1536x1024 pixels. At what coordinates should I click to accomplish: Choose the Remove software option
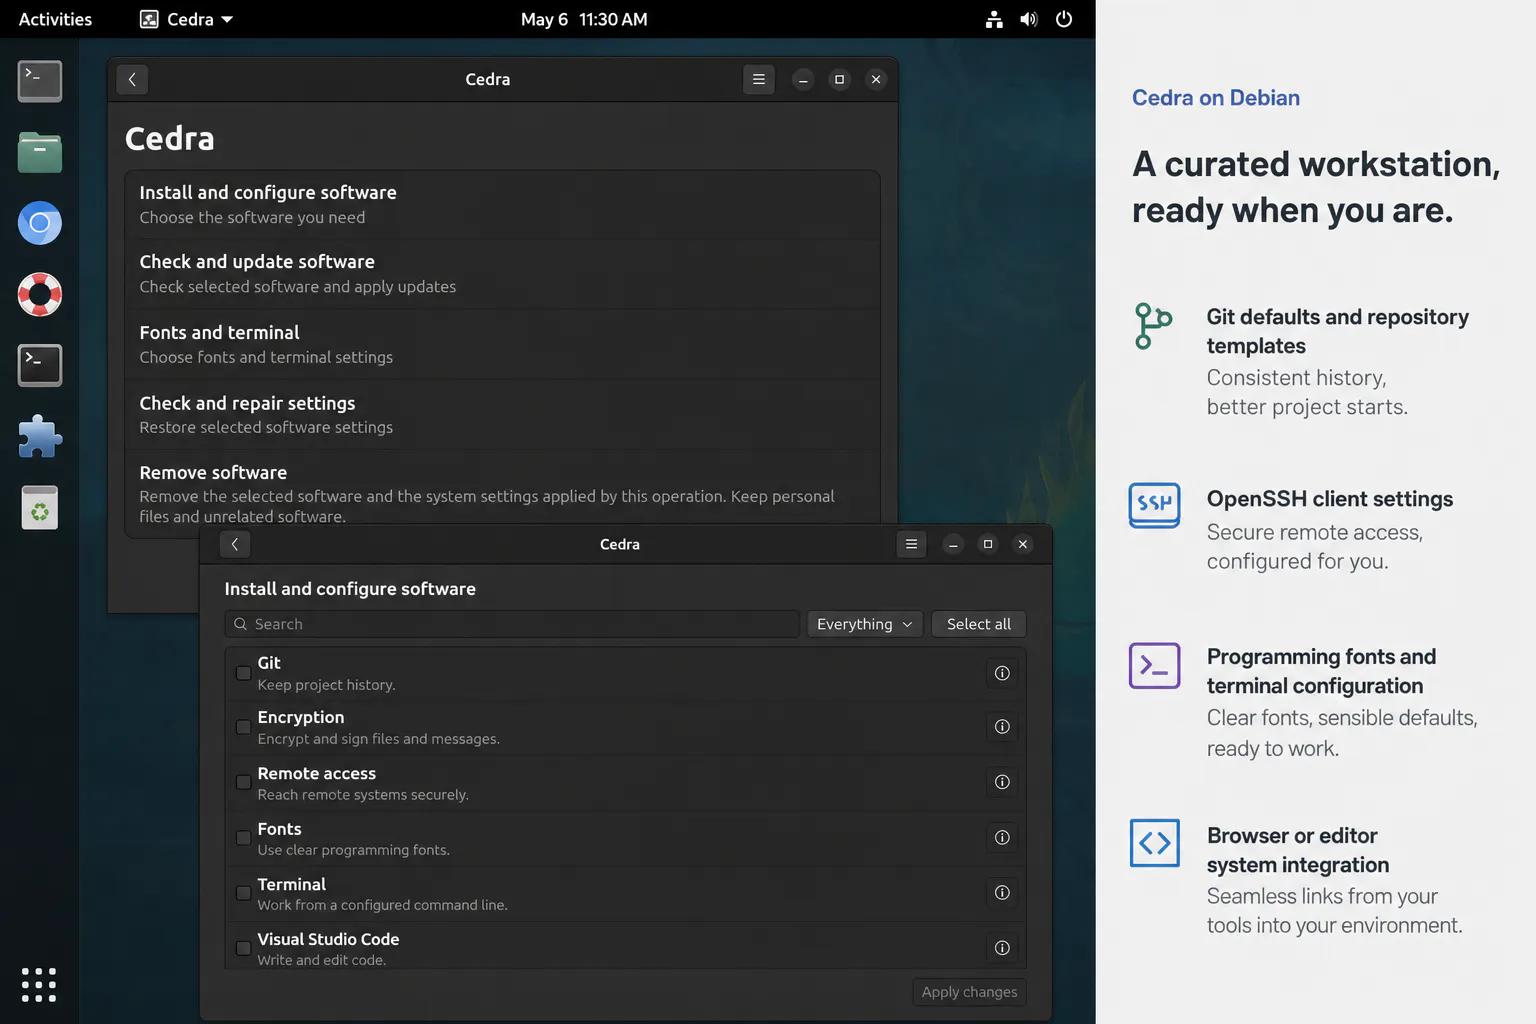coord(502,494)
